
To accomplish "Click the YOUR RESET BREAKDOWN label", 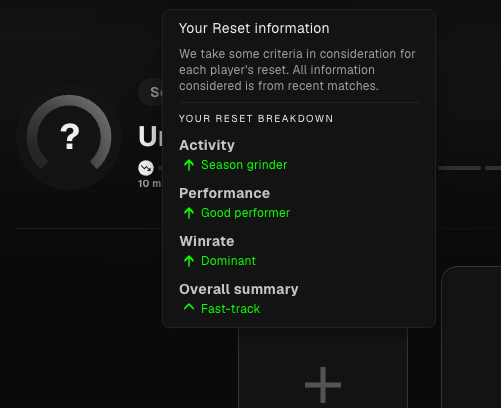I will [256, 119].
